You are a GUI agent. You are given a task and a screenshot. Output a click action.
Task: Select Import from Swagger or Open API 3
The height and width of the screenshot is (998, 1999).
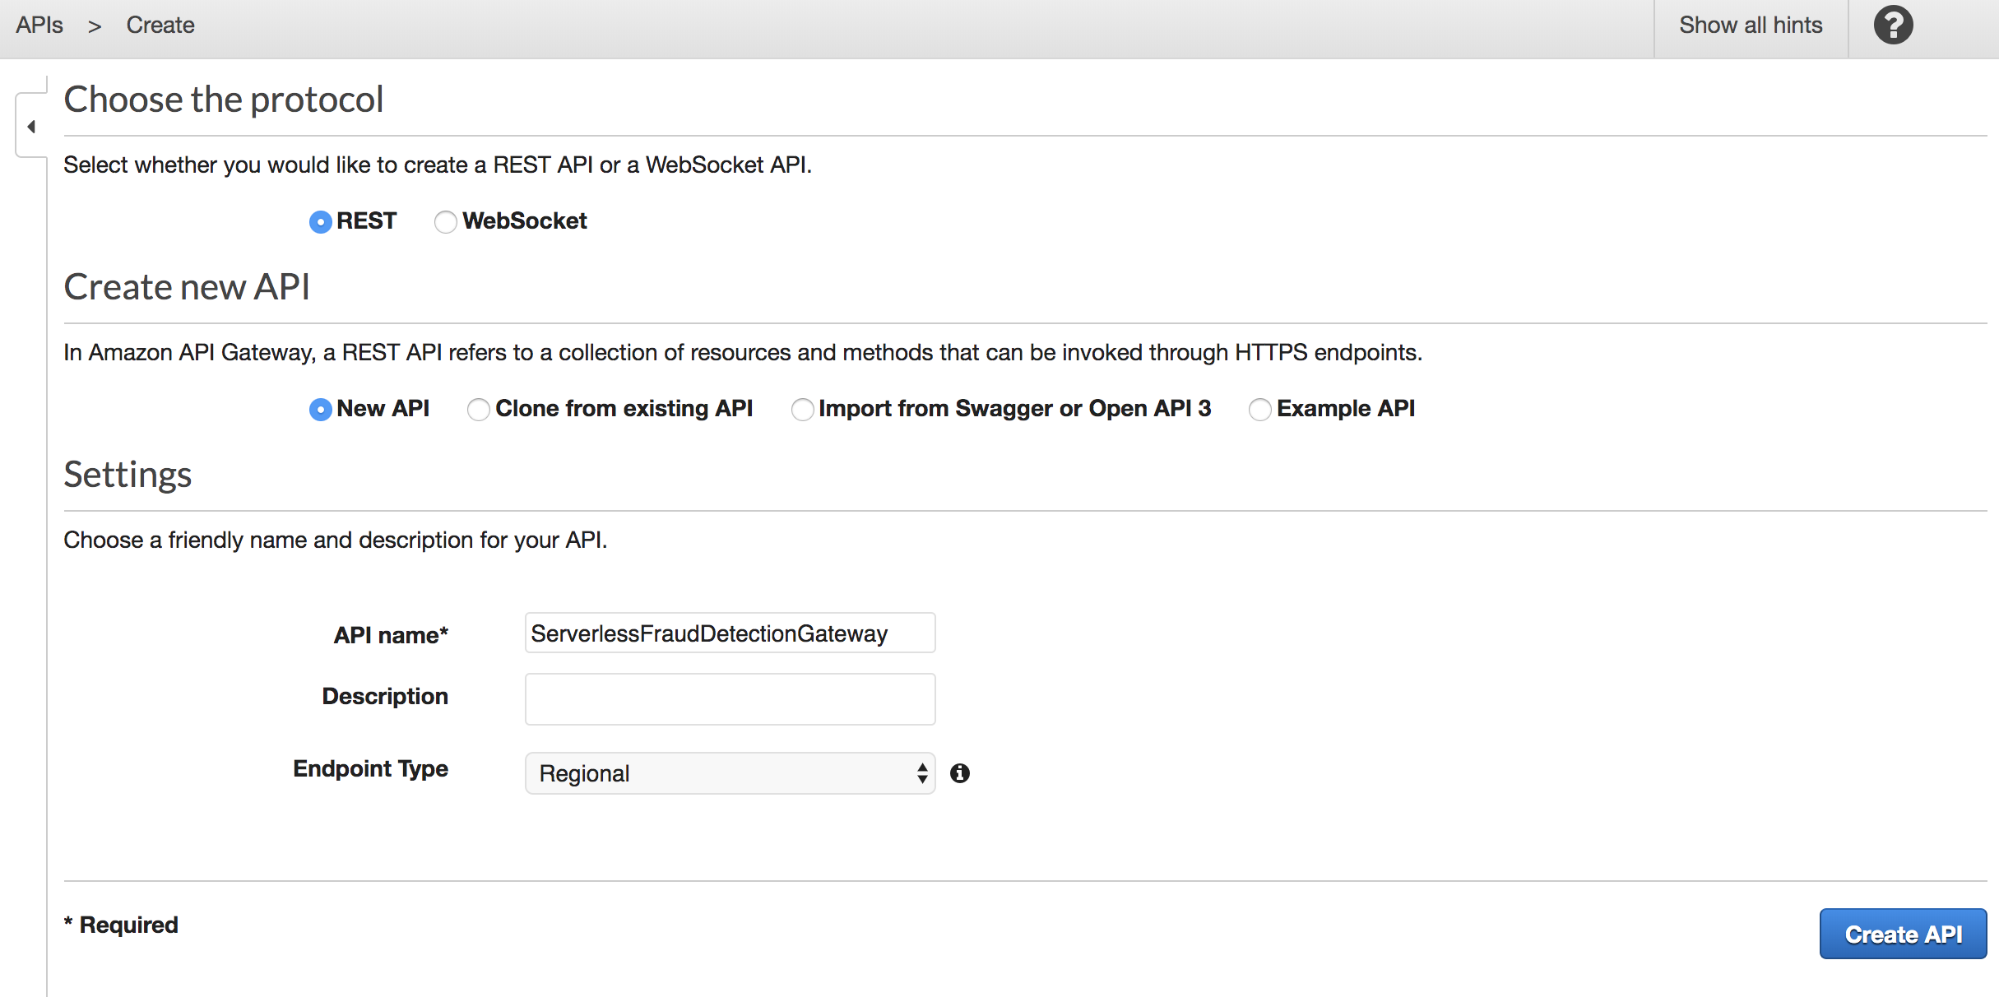pyautogui.click(x=802, y=410)
